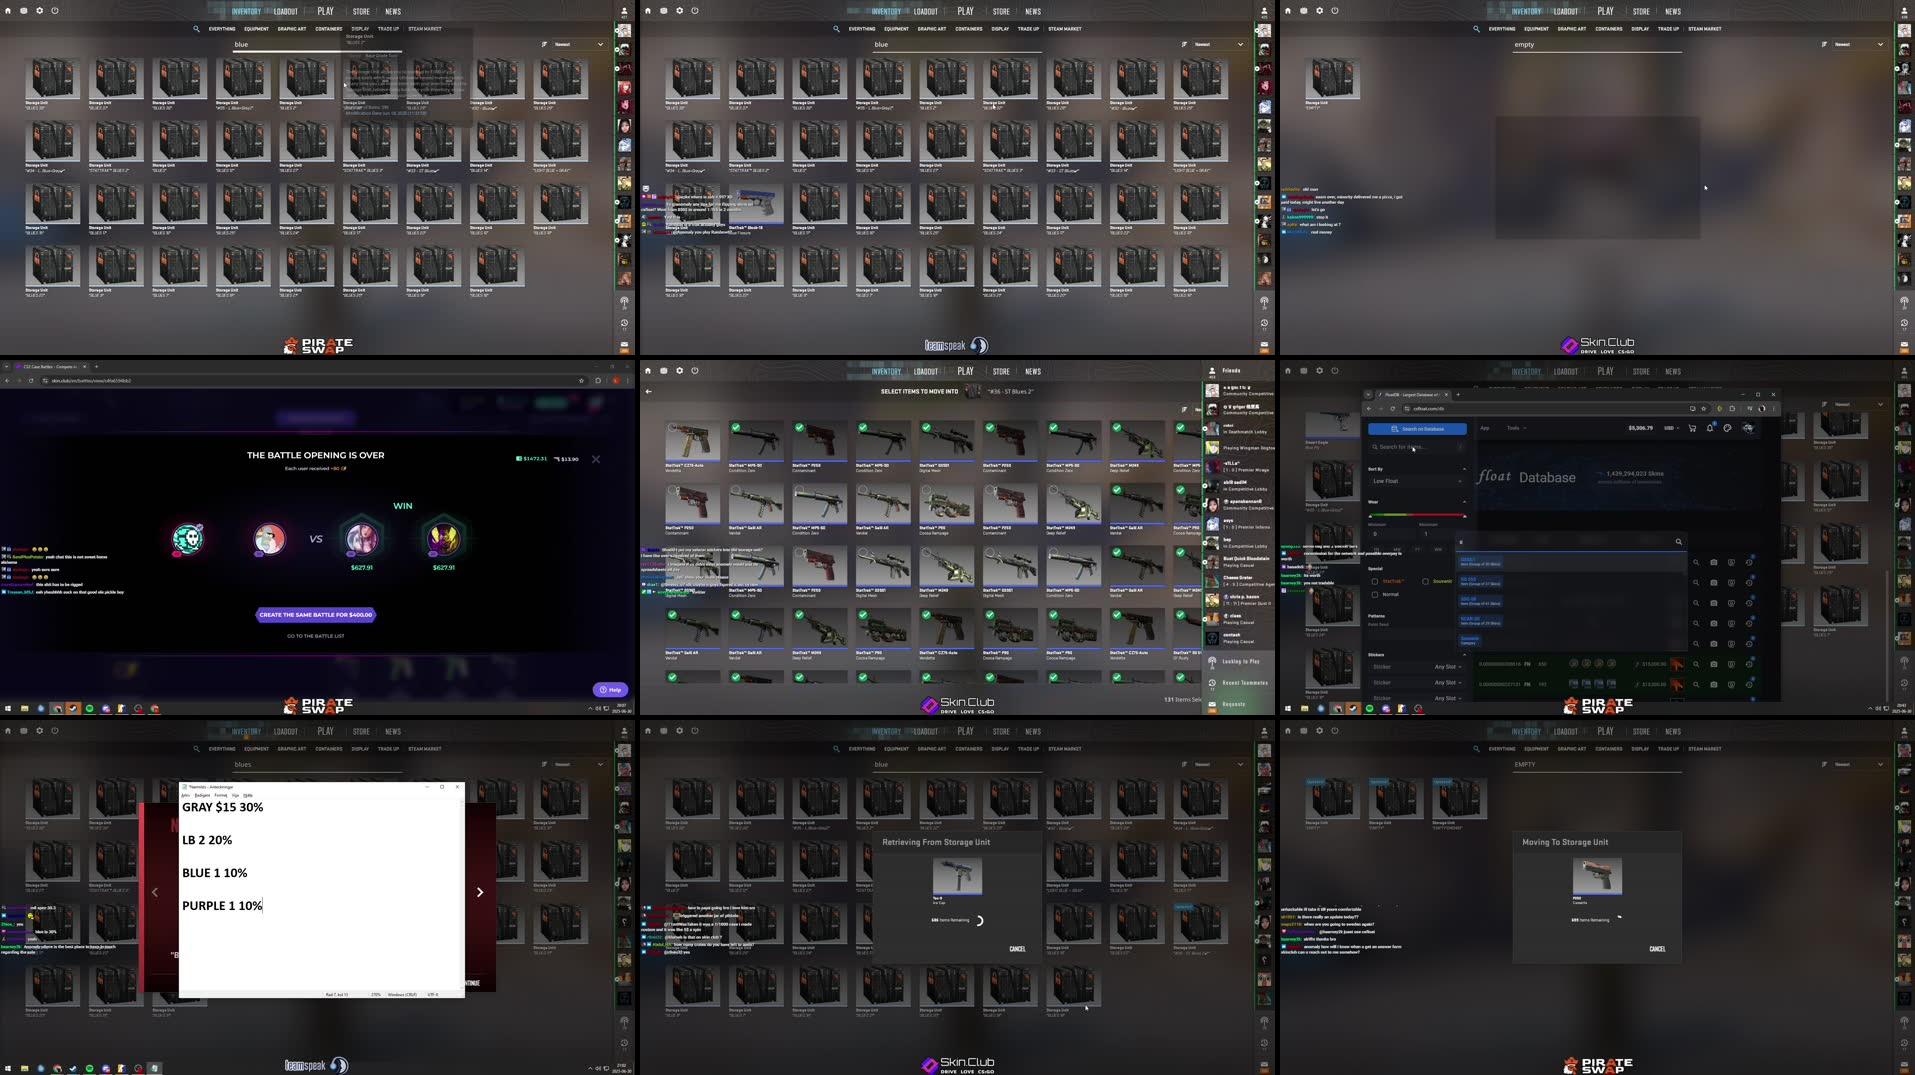Tick the StatTrak checkbox in float database filters
The height and width of the screenshot is (1075, 1915).
point(1375,581)
